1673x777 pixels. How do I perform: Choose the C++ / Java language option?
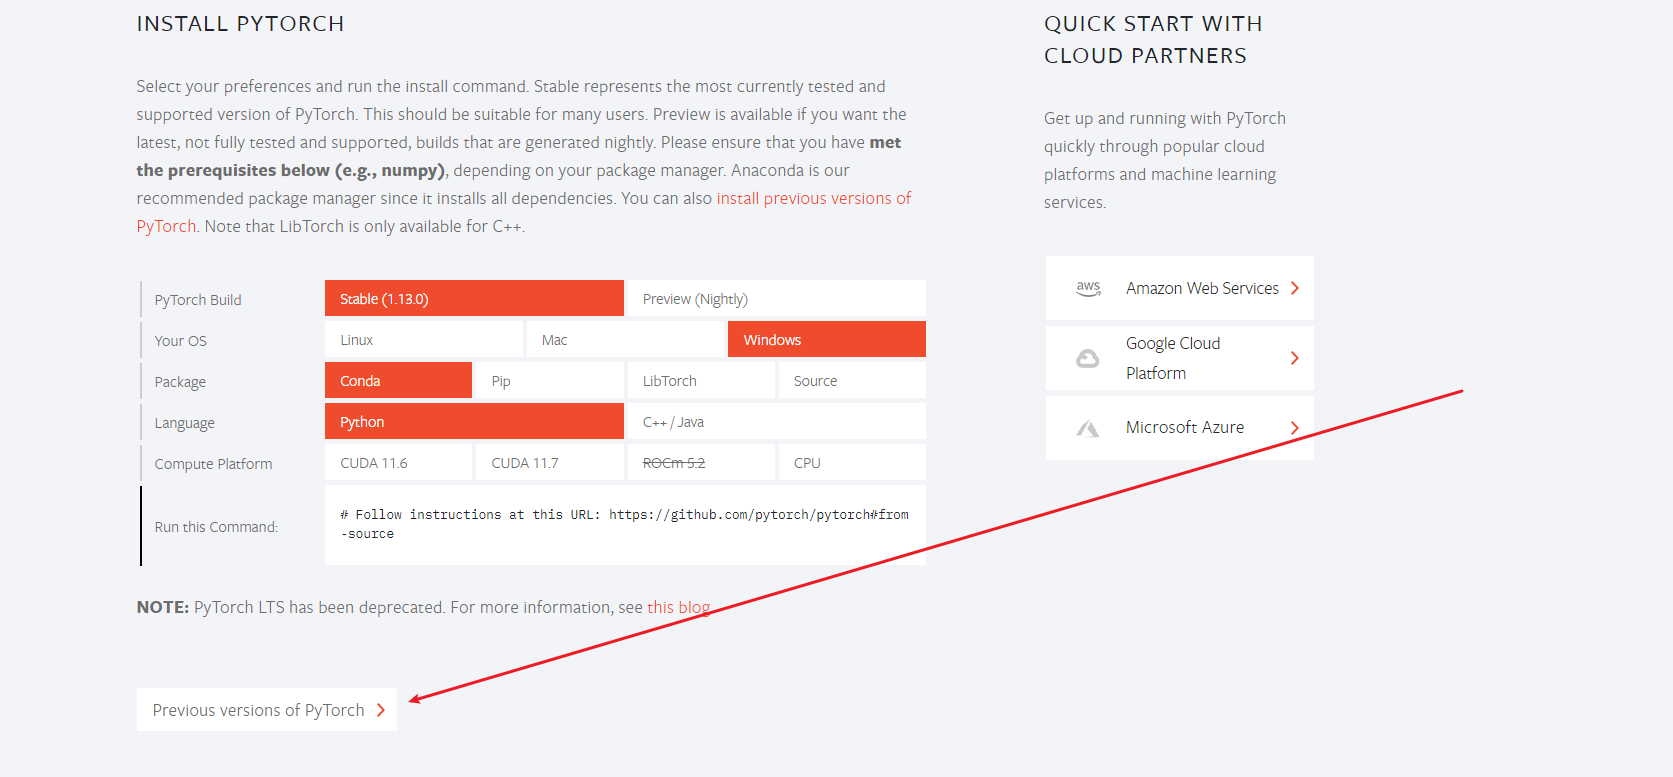pos(776,421)
